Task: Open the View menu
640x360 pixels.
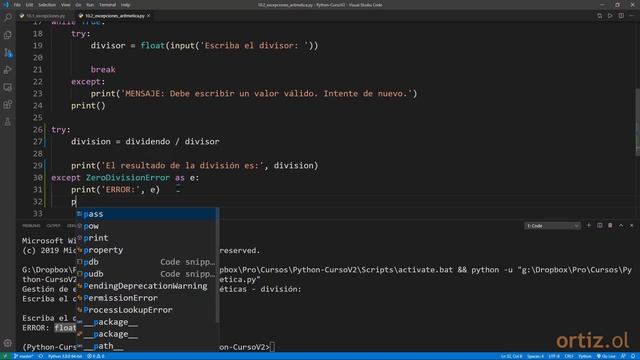Action: pyautogui.click(x=65, y=5)
